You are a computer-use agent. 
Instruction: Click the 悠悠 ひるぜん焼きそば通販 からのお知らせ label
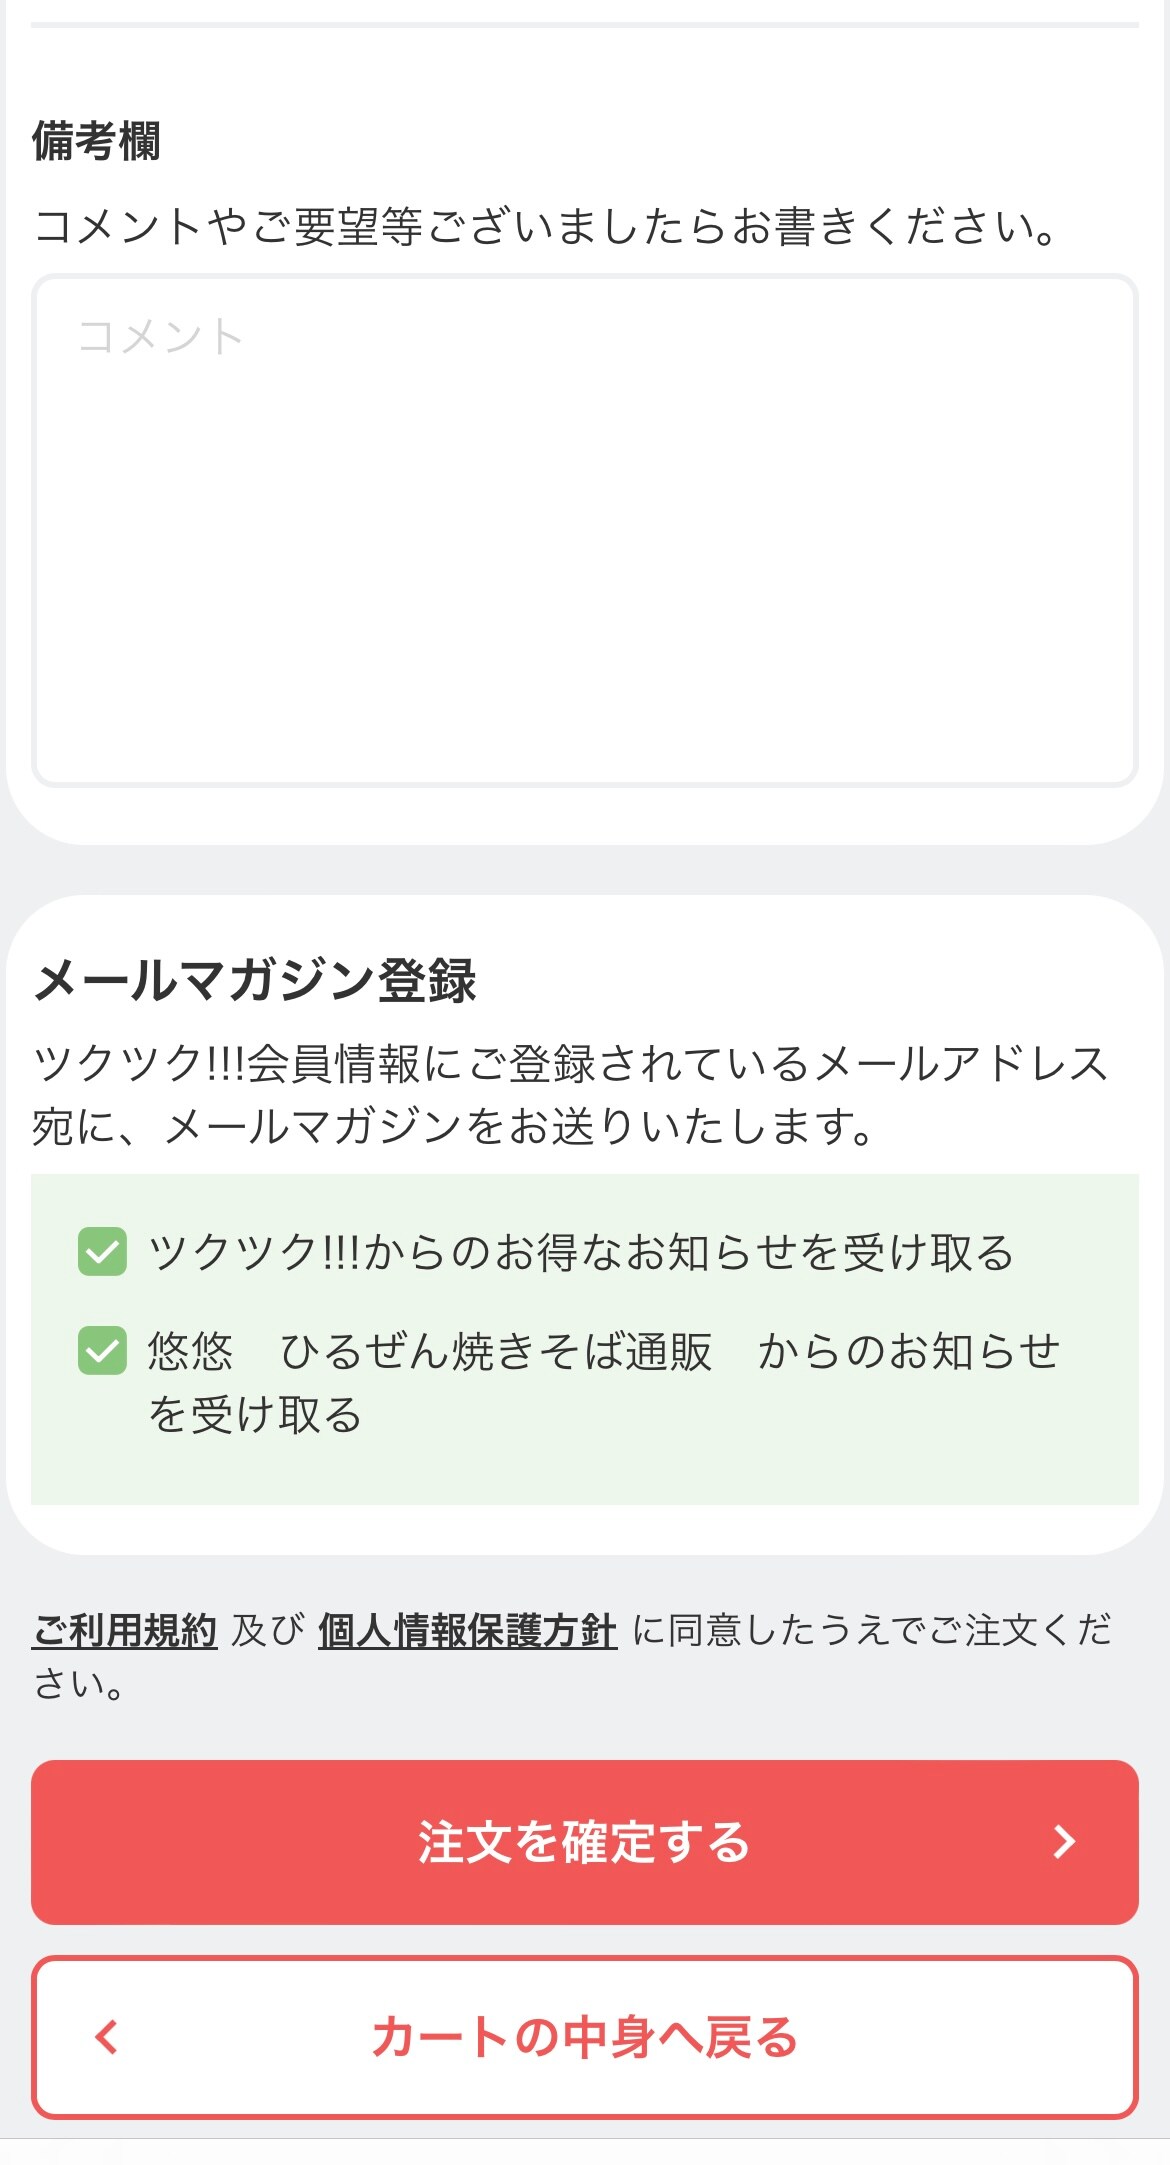603,1352
